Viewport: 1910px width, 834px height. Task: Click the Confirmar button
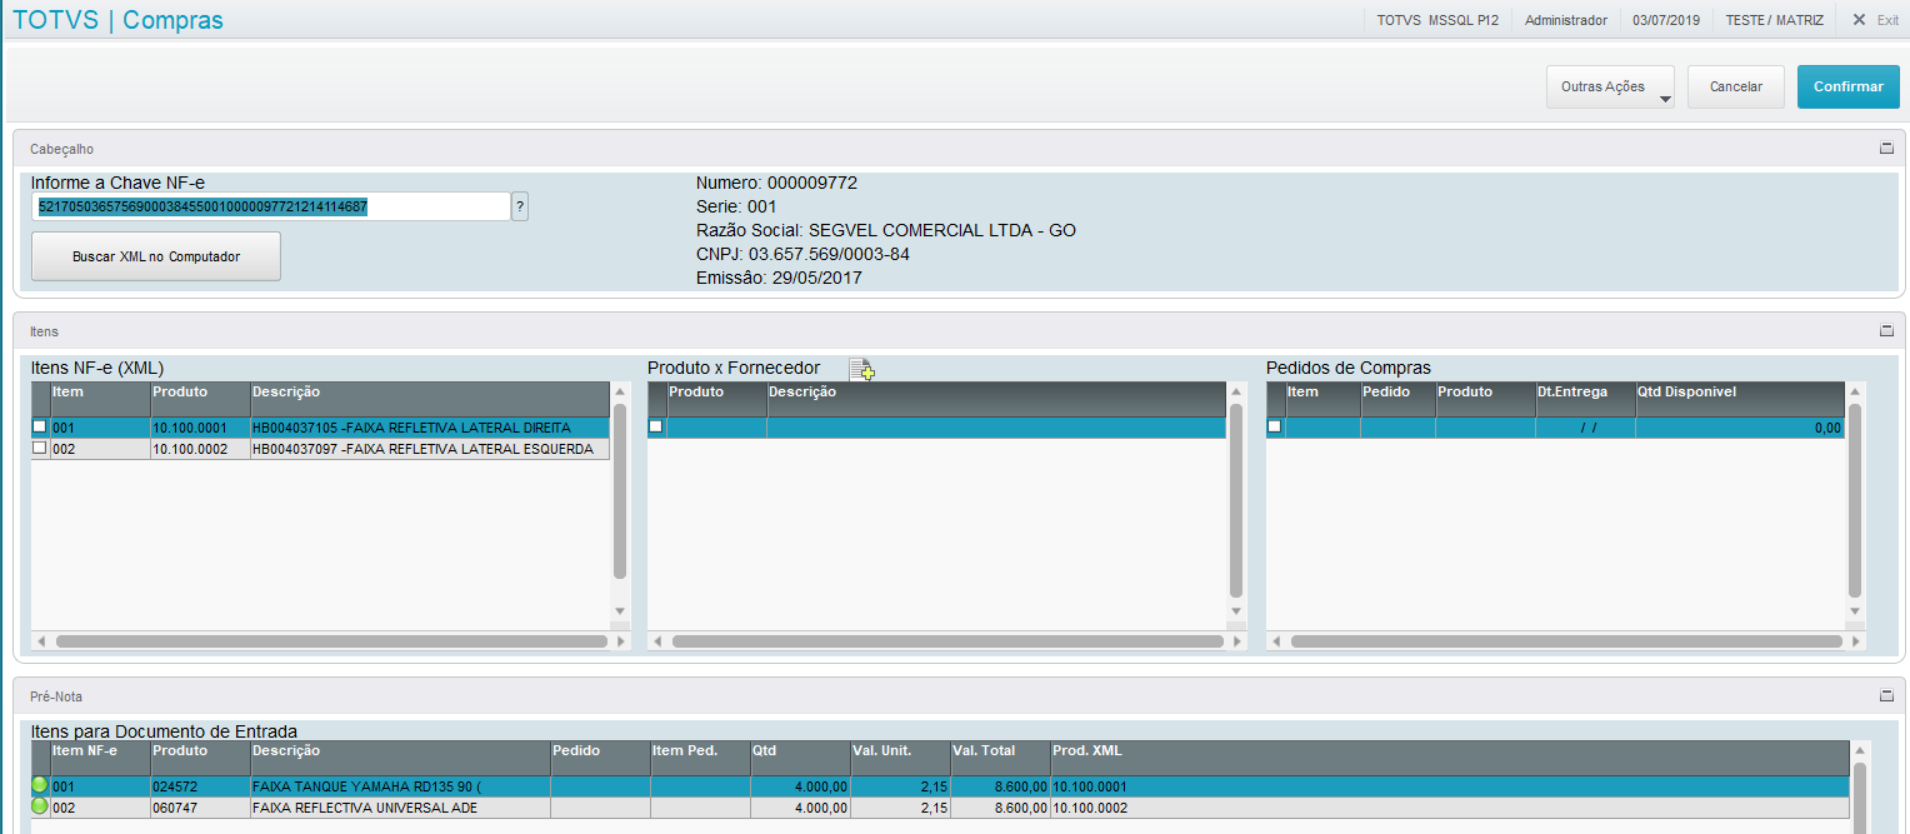point(1848,87)
